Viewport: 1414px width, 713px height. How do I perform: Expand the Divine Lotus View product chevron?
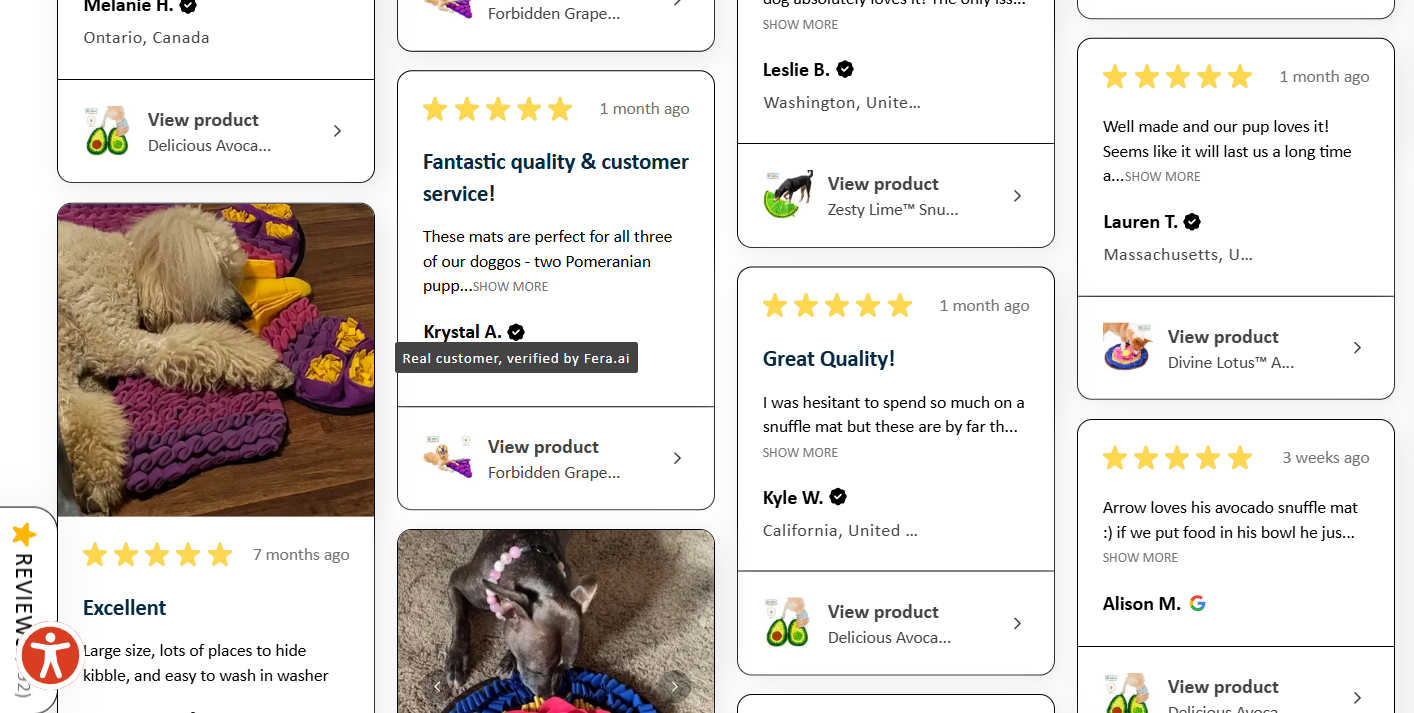[x=1357, y=347]
